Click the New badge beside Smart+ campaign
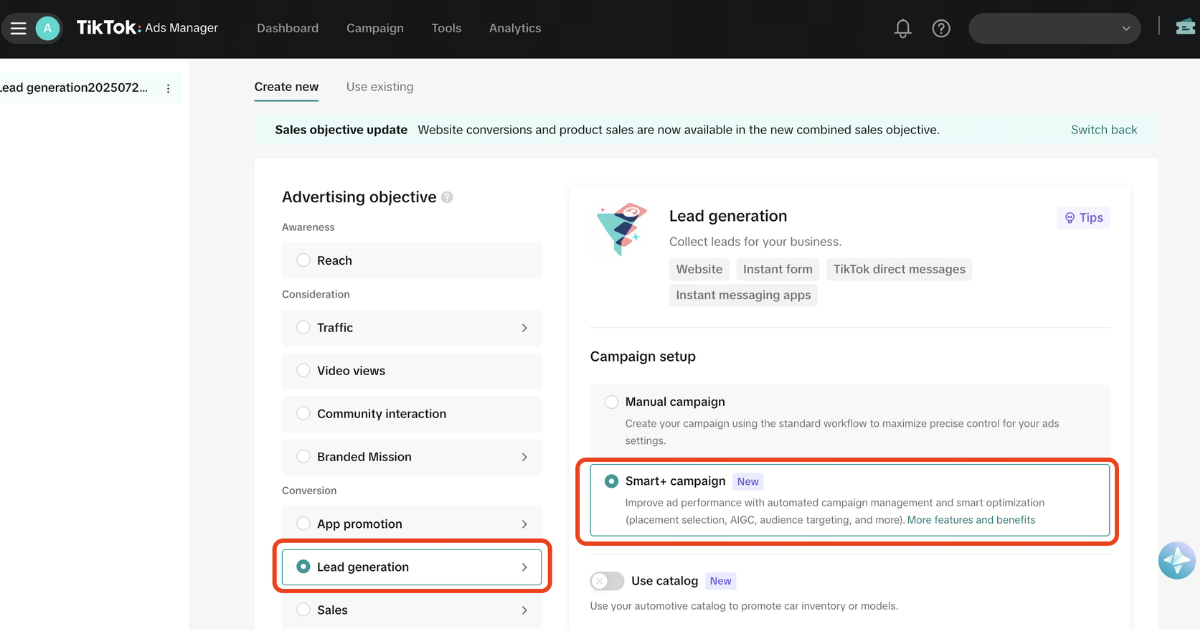The image size is (1200, 630). 748,482
